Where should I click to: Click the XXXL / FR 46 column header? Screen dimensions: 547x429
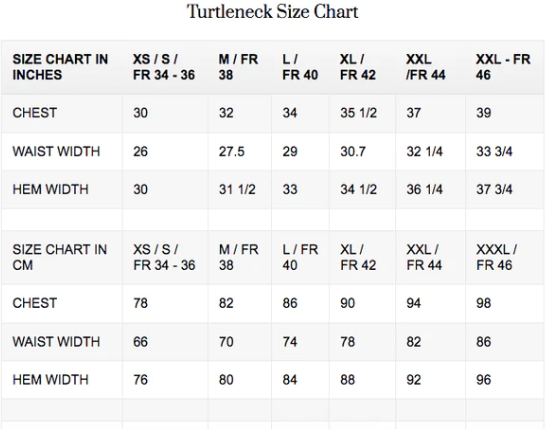(x=496, y=257)
